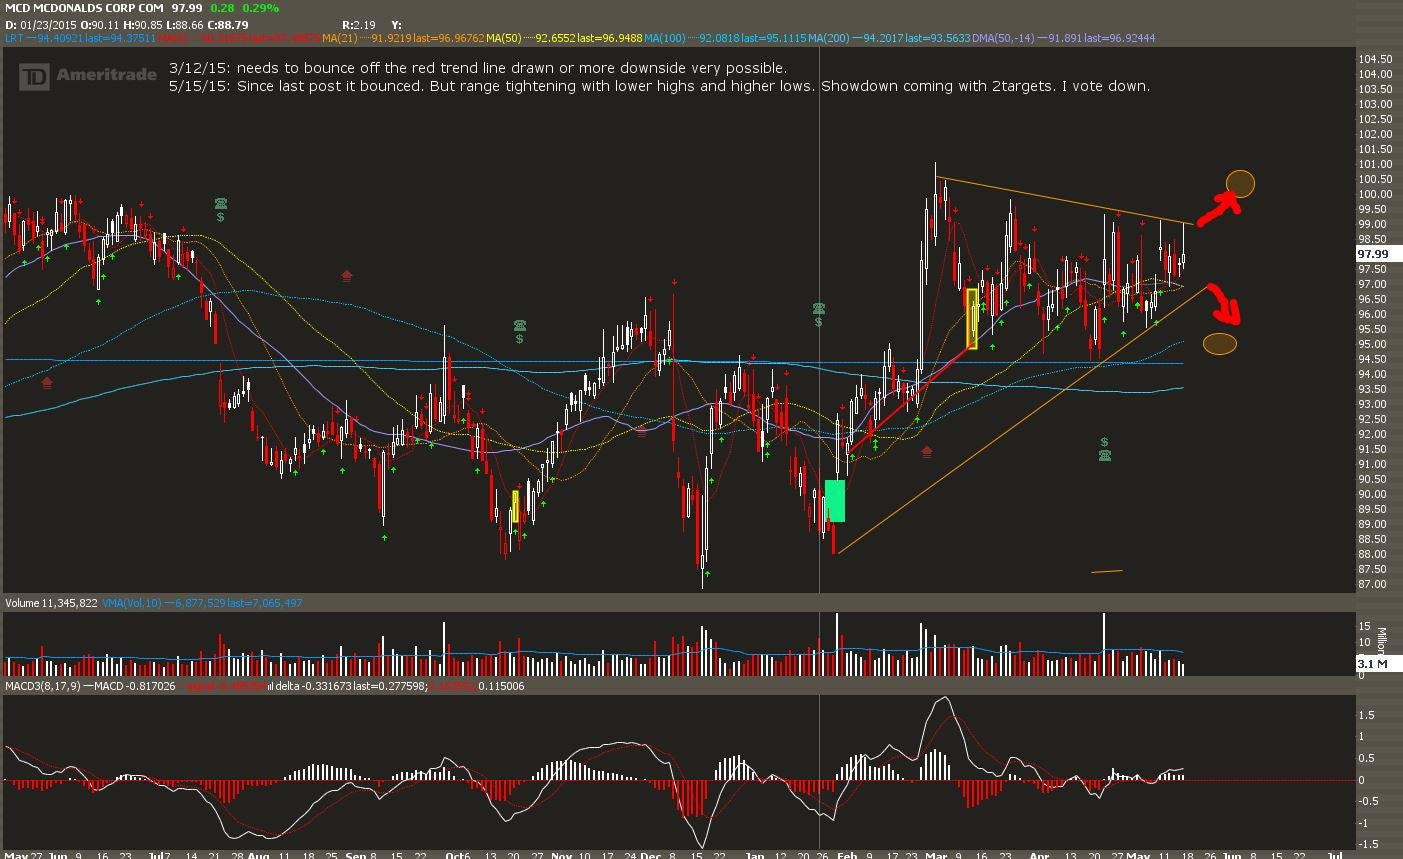The image size is (1403, 859).
Task: Click the 5/15/15 annotation note line
Action: (660, 86)
